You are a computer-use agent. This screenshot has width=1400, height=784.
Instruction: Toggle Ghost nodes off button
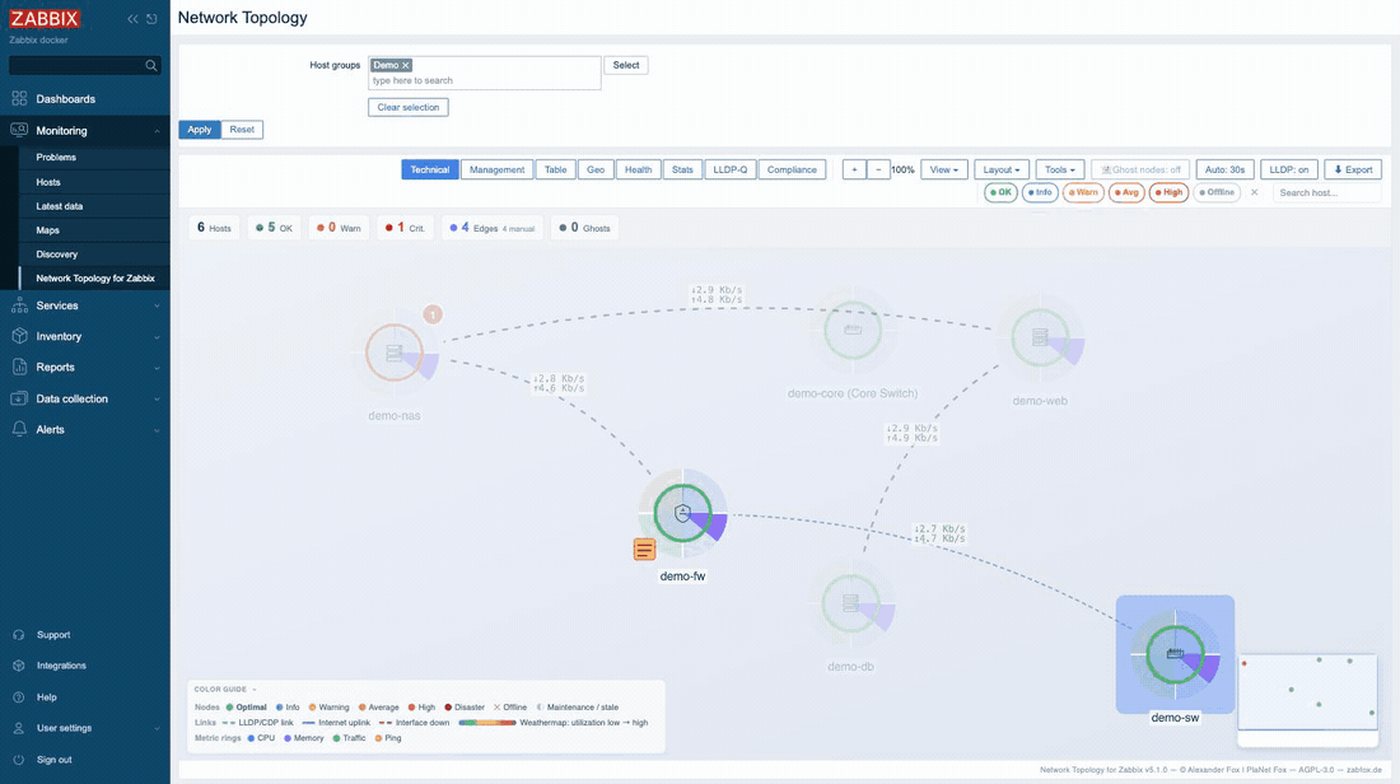(x=1141, y=170)
